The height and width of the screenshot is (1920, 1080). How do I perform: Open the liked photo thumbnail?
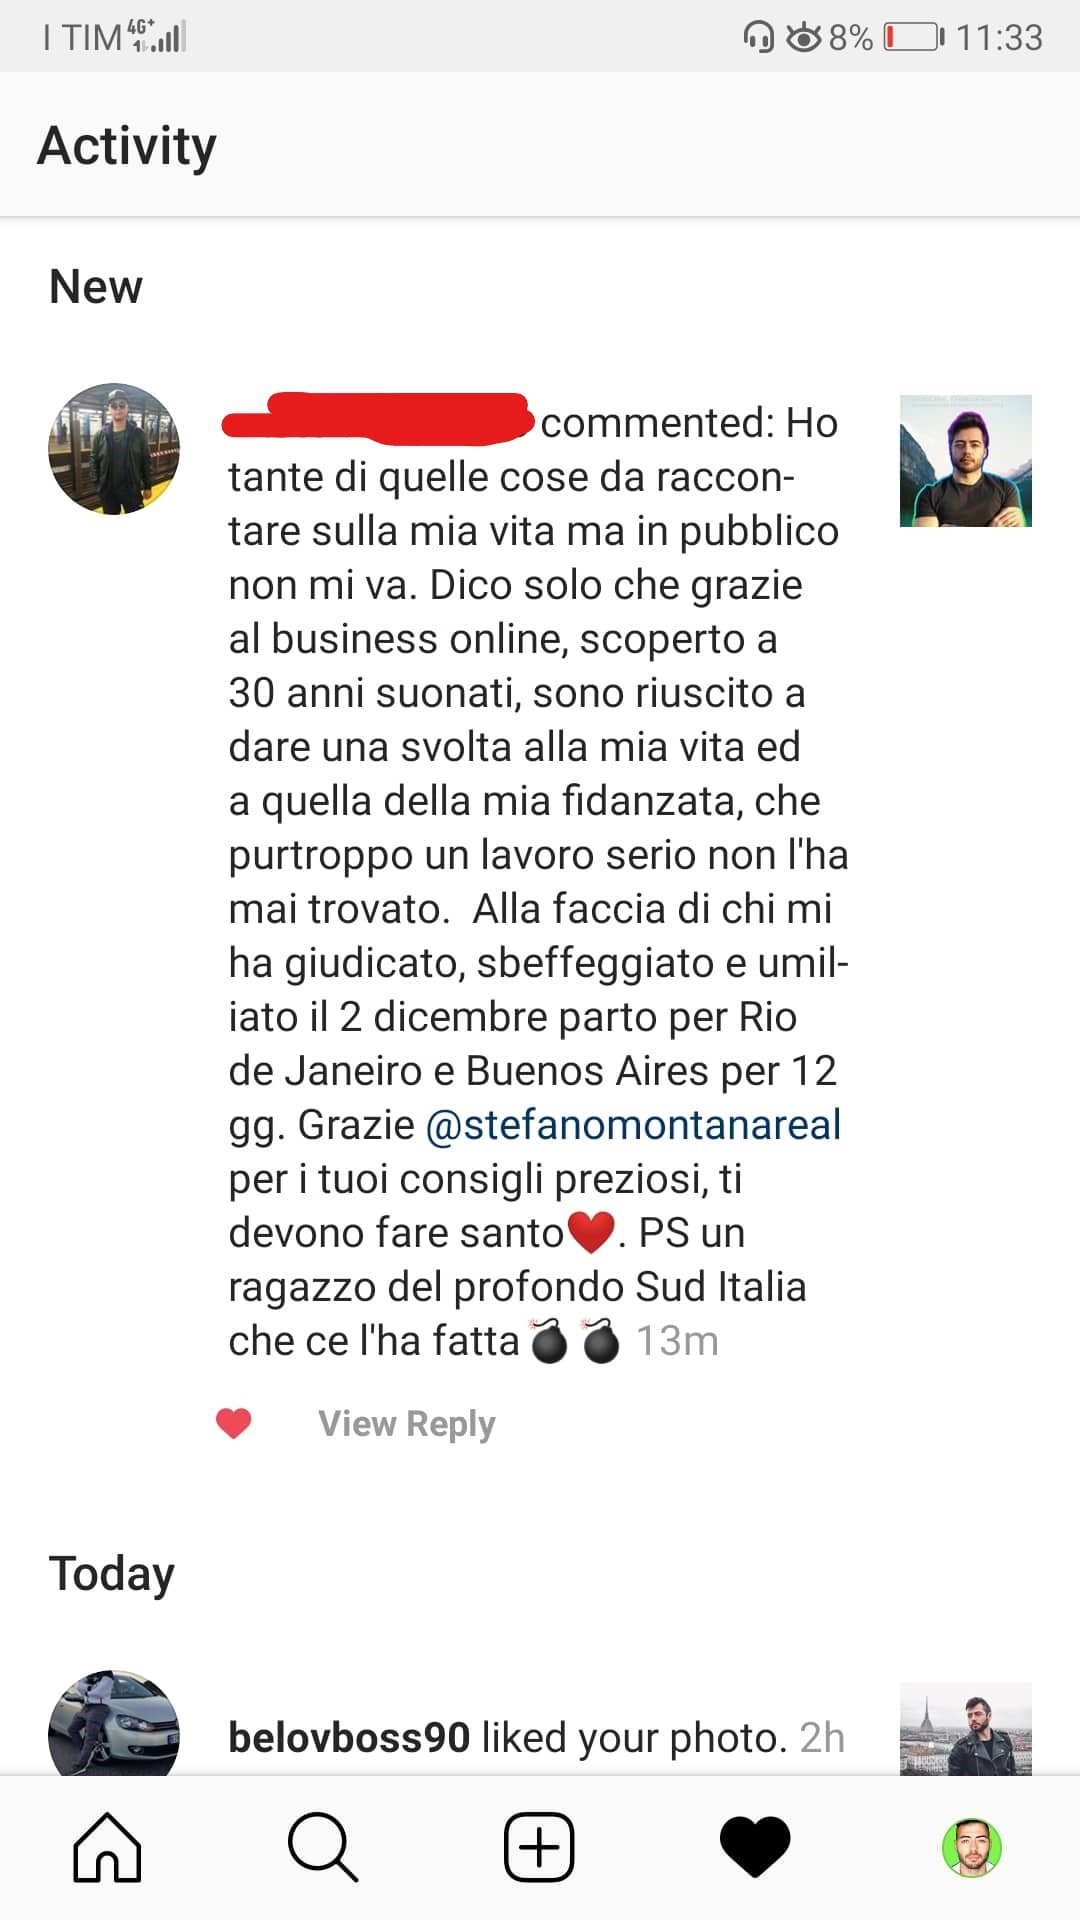click(966, 1729)
